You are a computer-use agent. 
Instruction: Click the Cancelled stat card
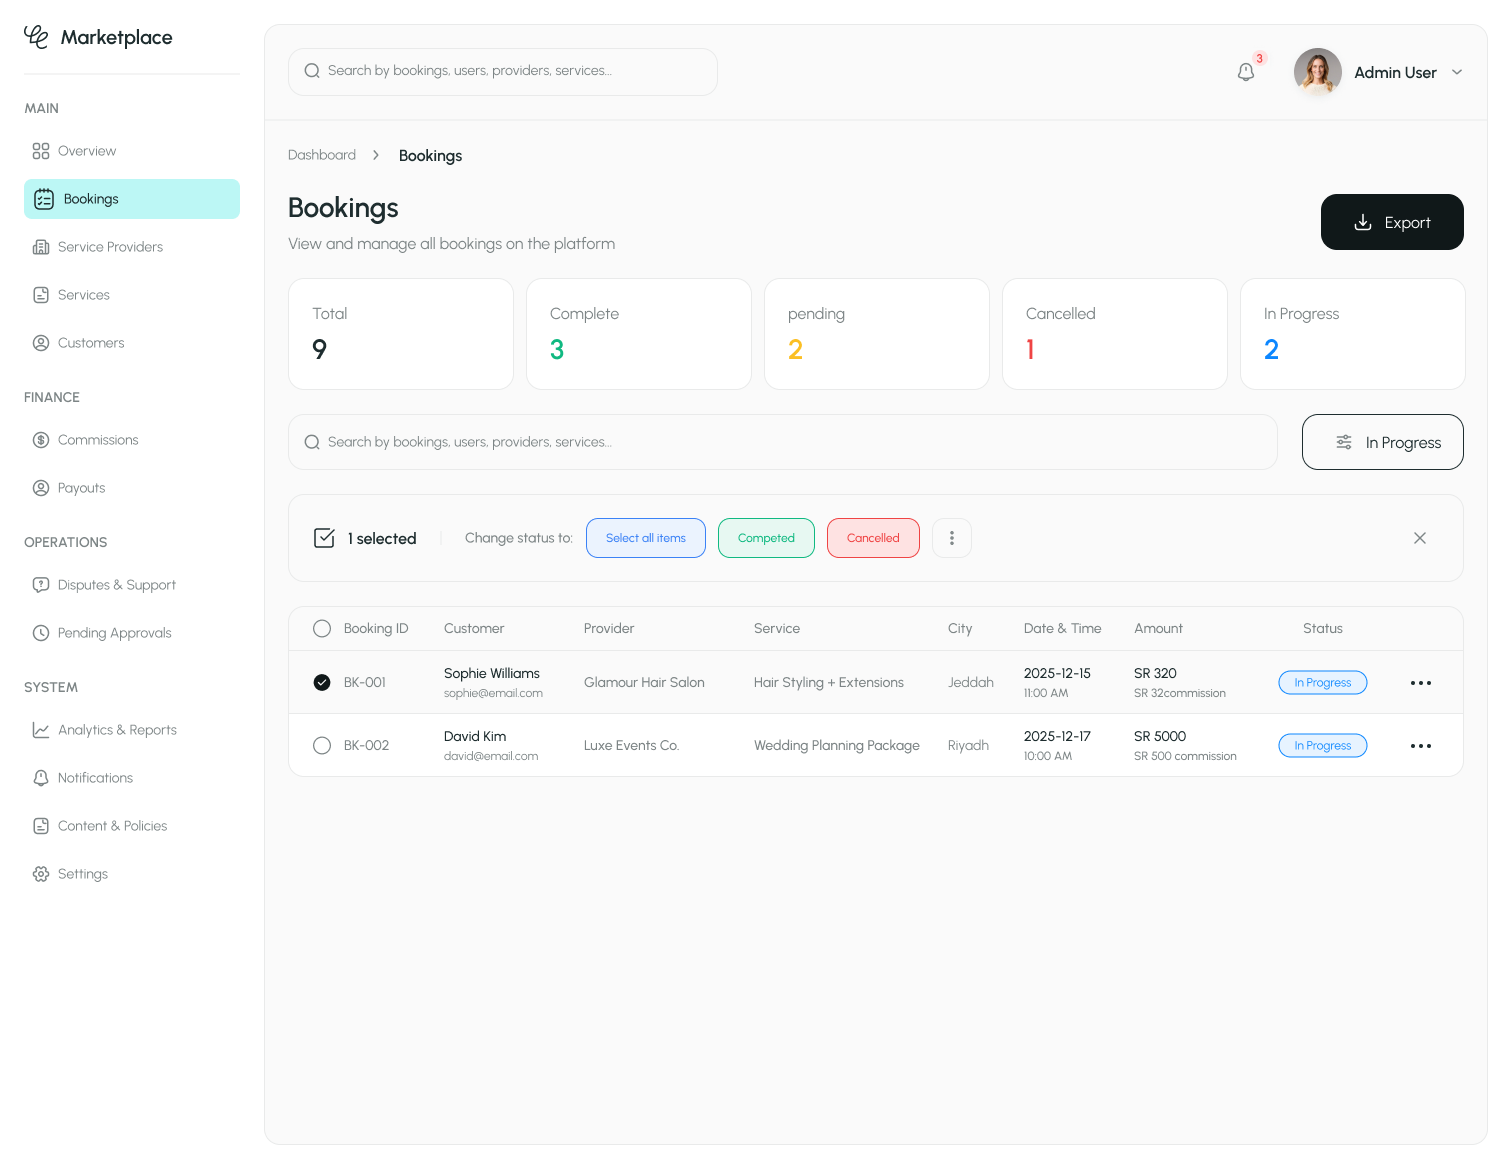[x=1115, y=334]
